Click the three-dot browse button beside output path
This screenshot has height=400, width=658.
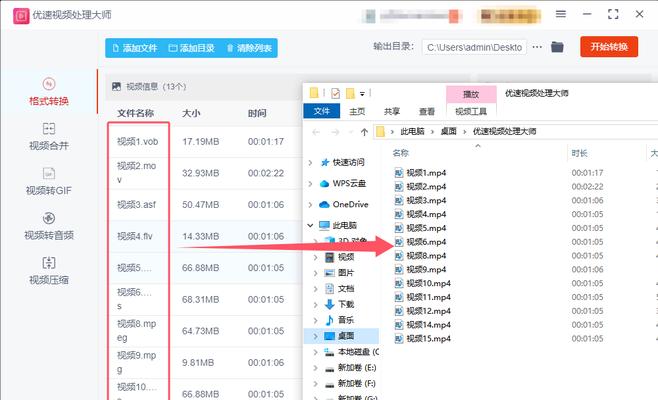(537, 47)
